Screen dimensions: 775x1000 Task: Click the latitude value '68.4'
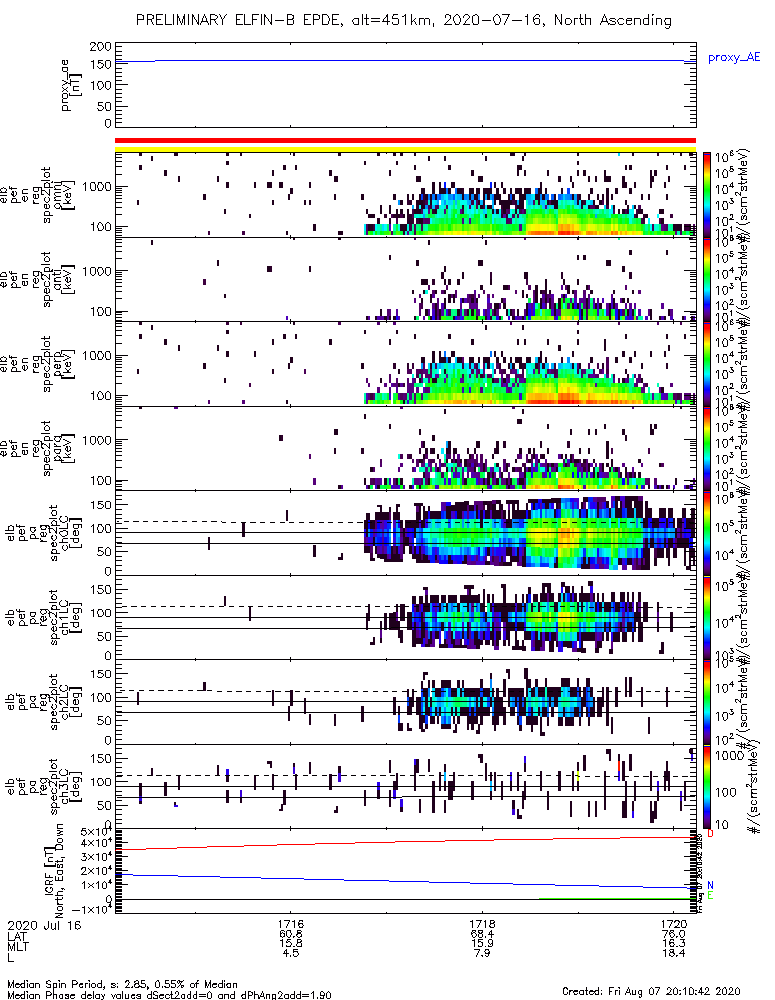[482, 934]
